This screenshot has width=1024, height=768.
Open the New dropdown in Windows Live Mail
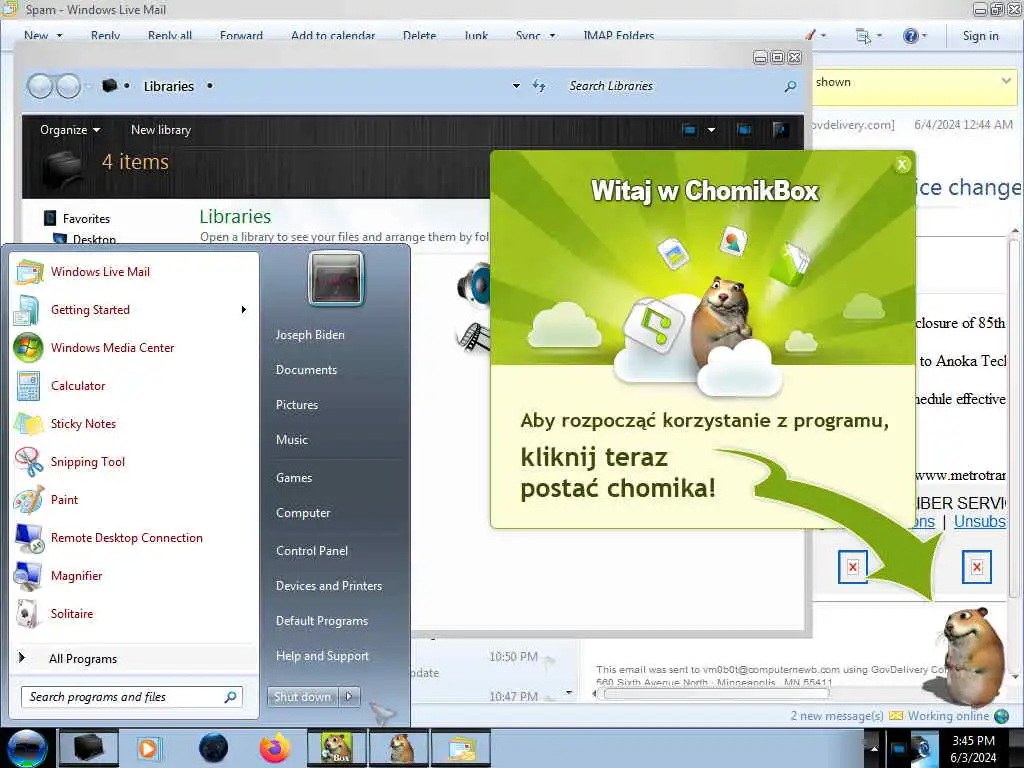[x=59, y=36]
